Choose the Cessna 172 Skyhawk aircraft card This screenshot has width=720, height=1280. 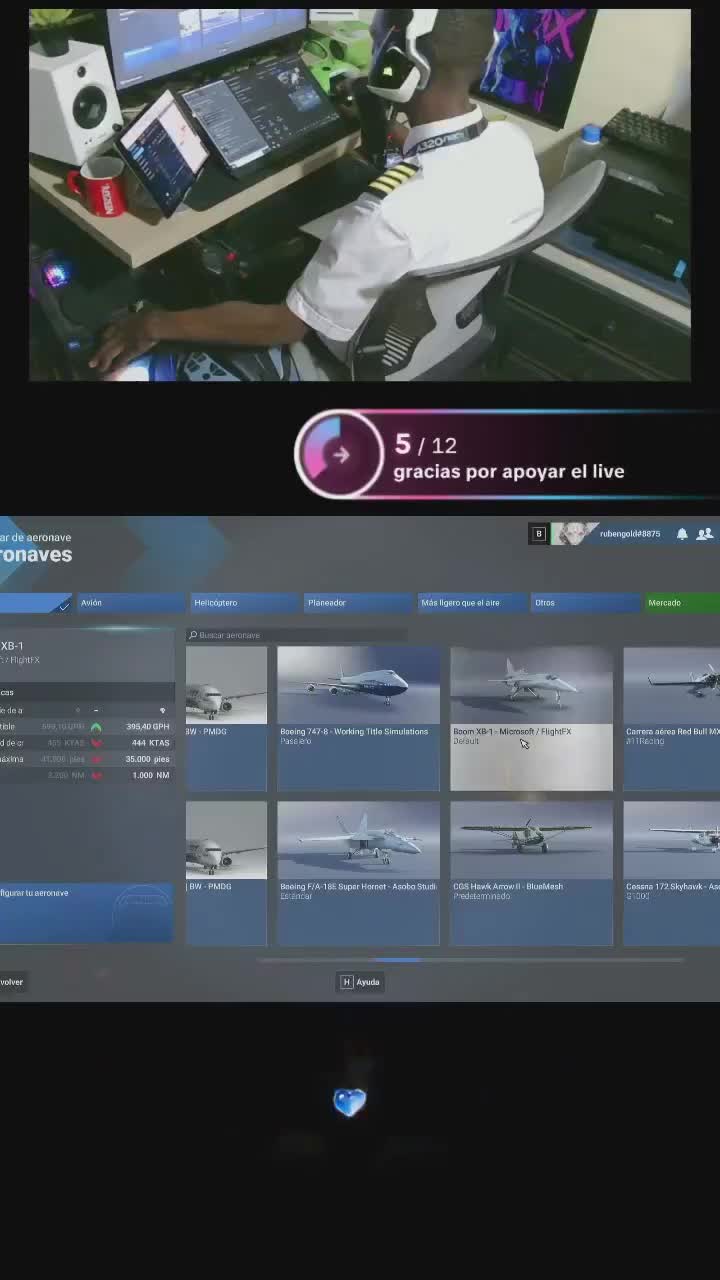tap(671, 873)
